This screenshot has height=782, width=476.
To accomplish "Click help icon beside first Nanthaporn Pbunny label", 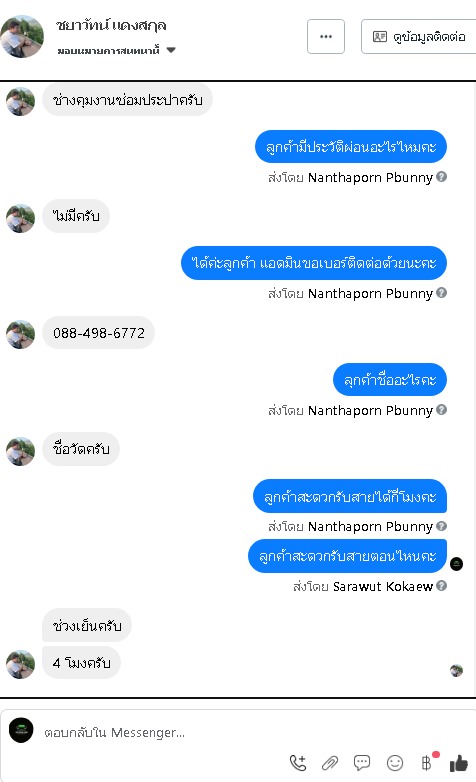I will coord(442,177).
